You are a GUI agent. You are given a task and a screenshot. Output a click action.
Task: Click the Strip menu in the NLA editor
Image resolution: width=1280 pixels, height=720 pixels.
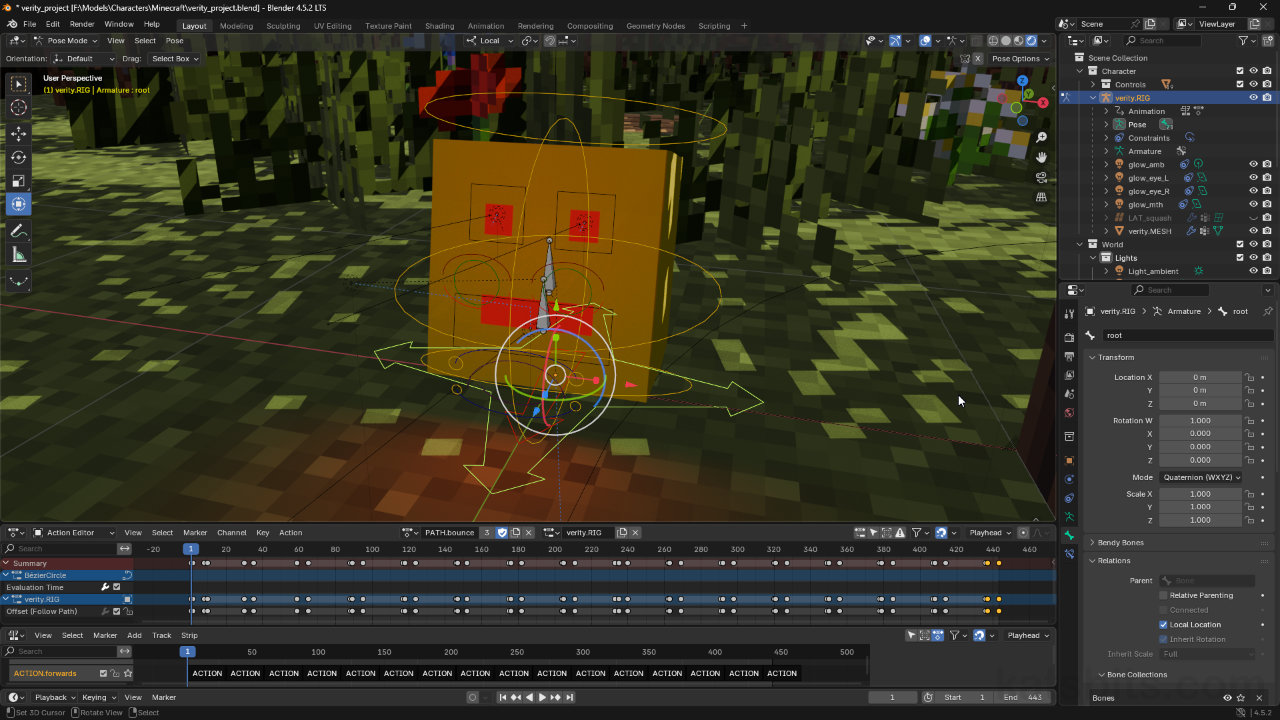click(189, 635)
